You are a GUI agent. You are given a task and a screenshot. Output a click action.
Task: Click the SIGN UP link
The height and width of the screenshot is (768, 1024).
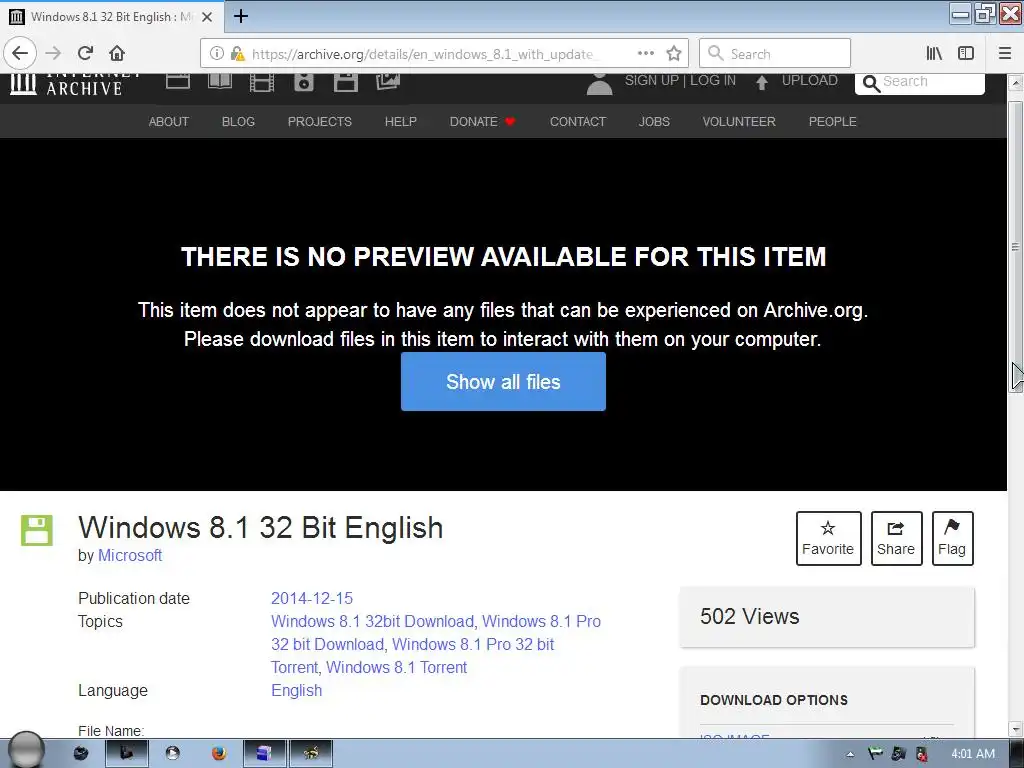652,80
